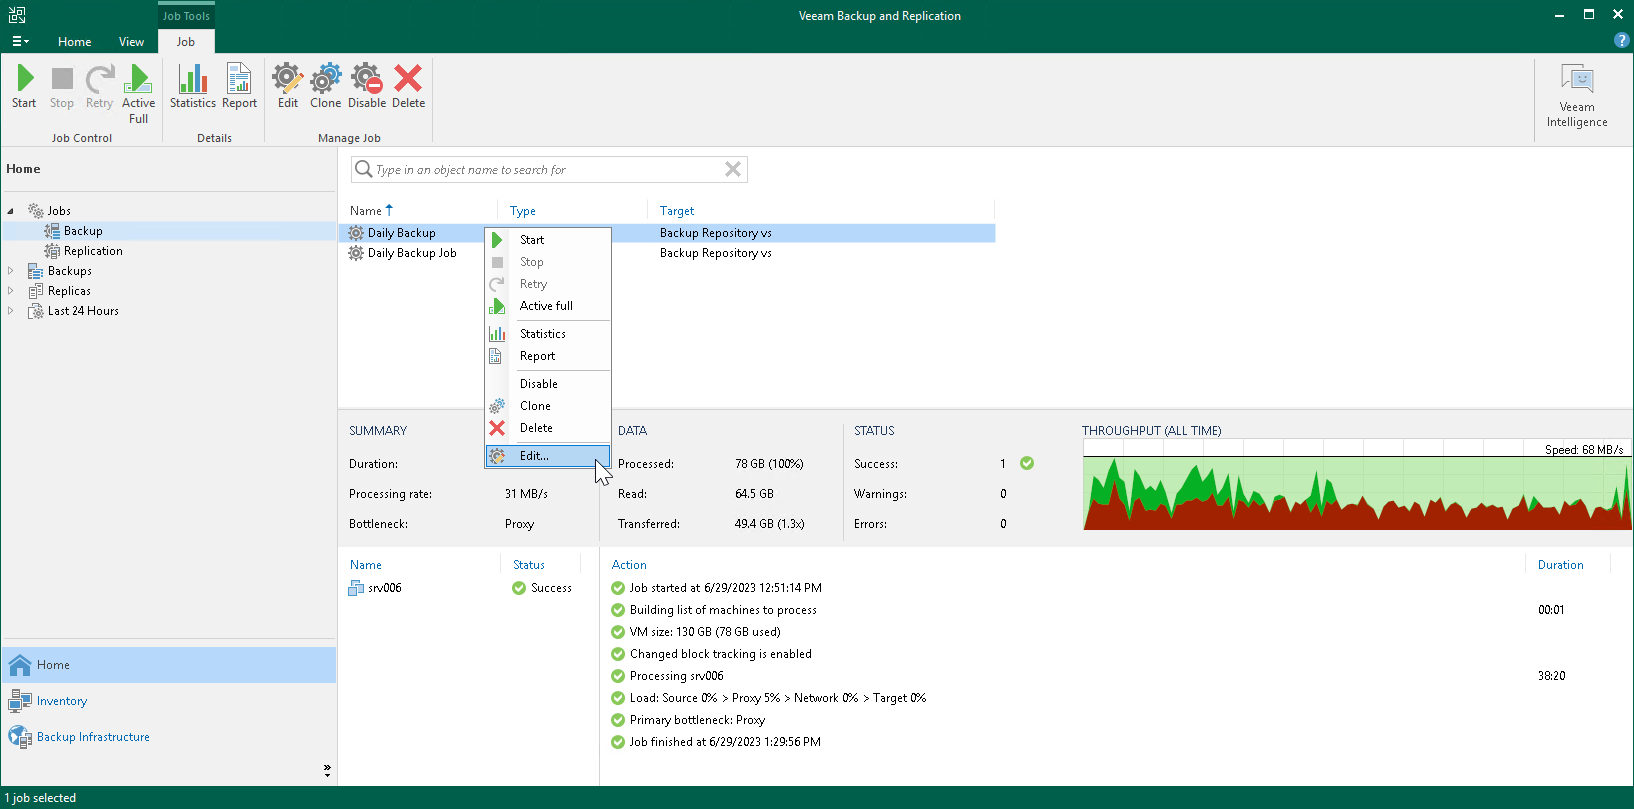
Task: Select Active full from context menu
Action: coord(548,306)
